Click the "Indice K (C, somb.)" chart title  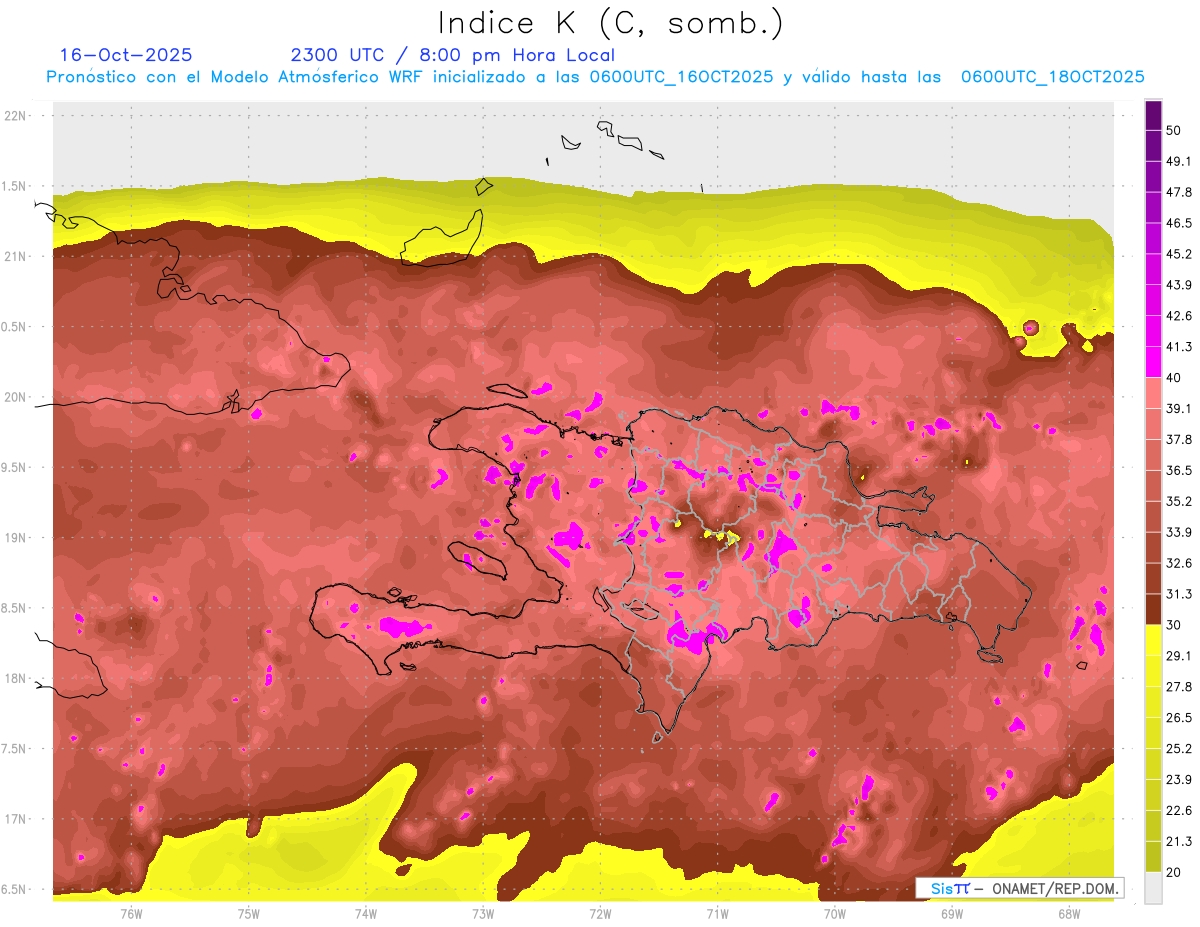(610, 23)
